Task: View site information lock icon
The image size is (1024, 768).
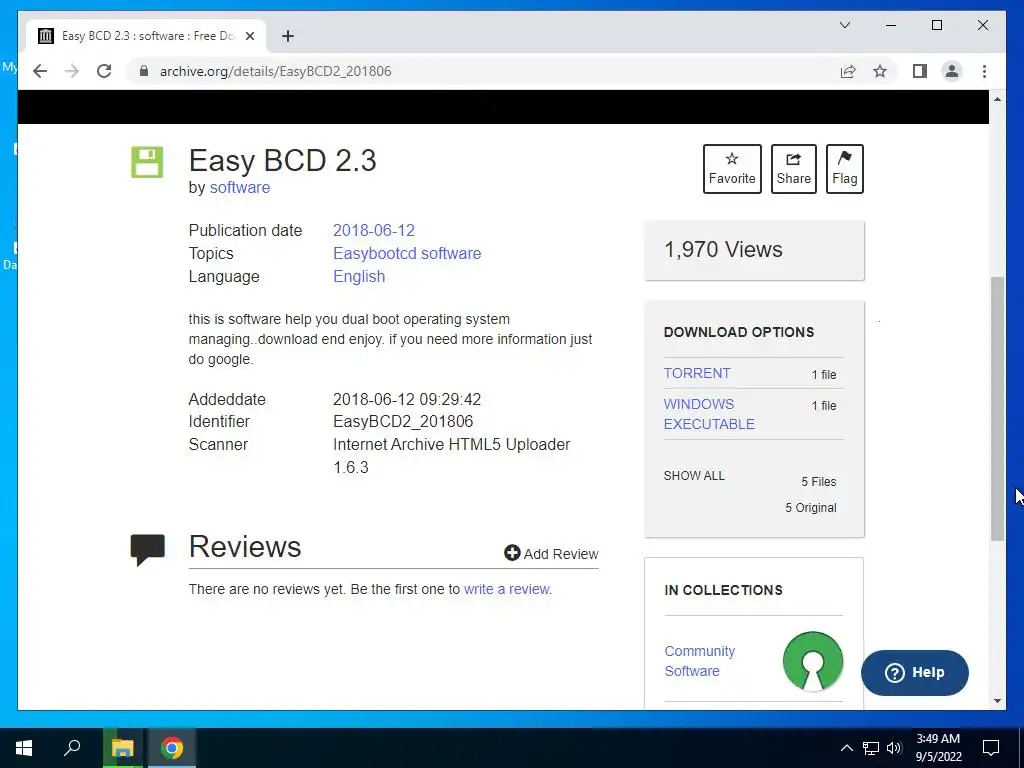Action: (x=144, y=71)
